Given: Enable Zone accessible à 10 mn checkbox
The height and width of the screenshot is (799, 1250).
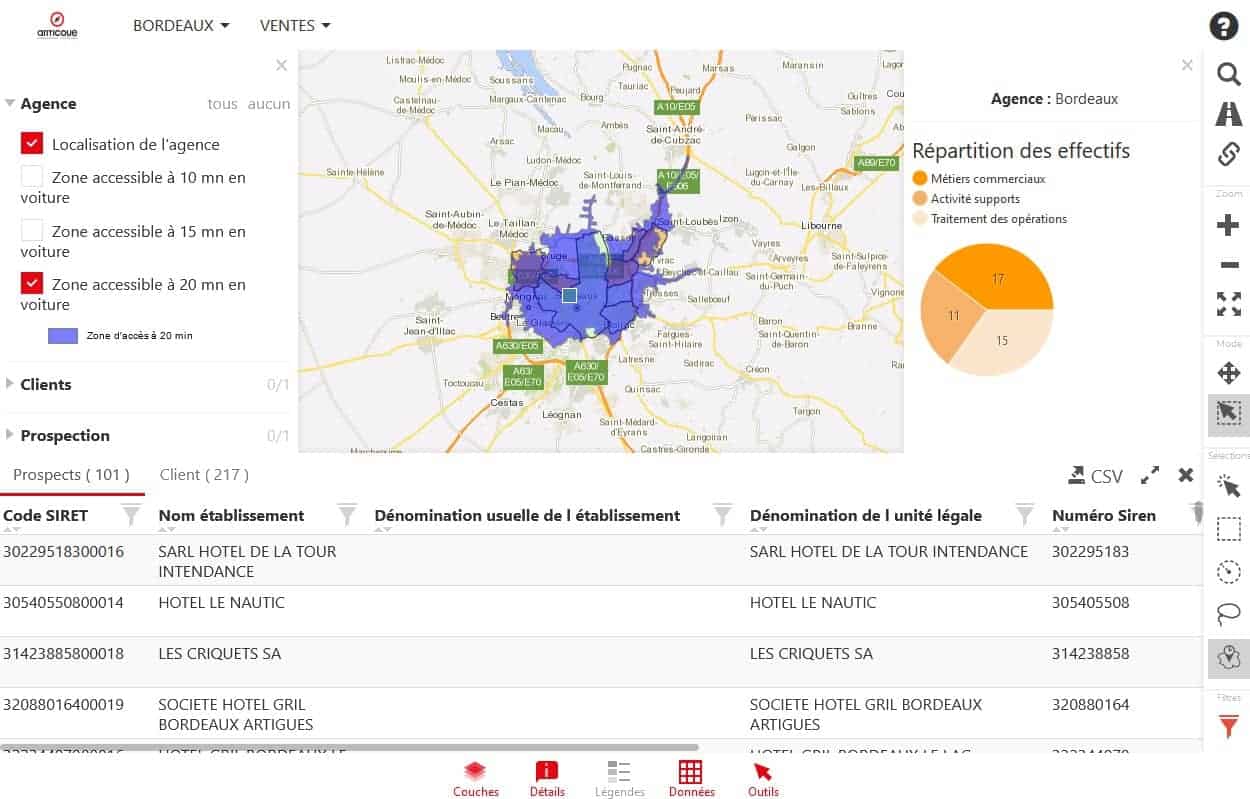Looking at the screenshot, I should click(x=32, y=178).
